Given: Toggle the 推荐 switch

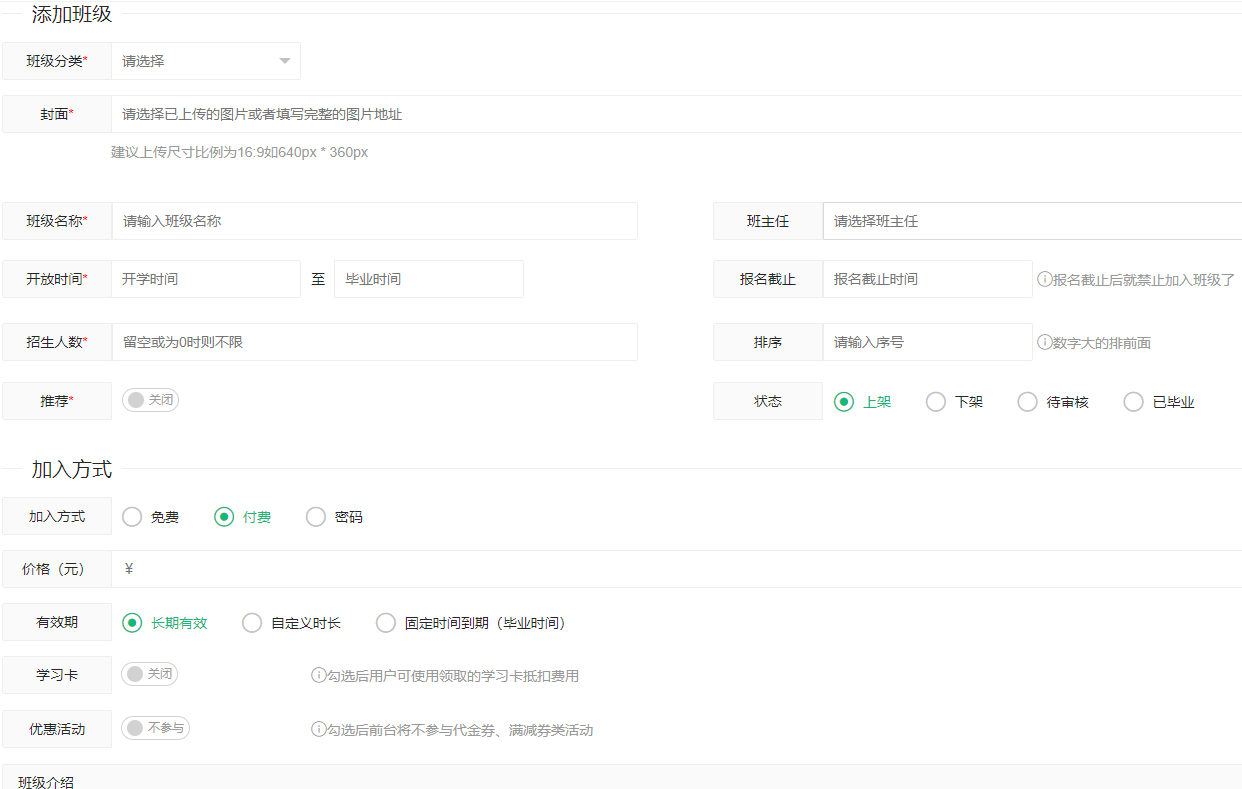Looking at the screenshot, I should click(x=150, y=400).
